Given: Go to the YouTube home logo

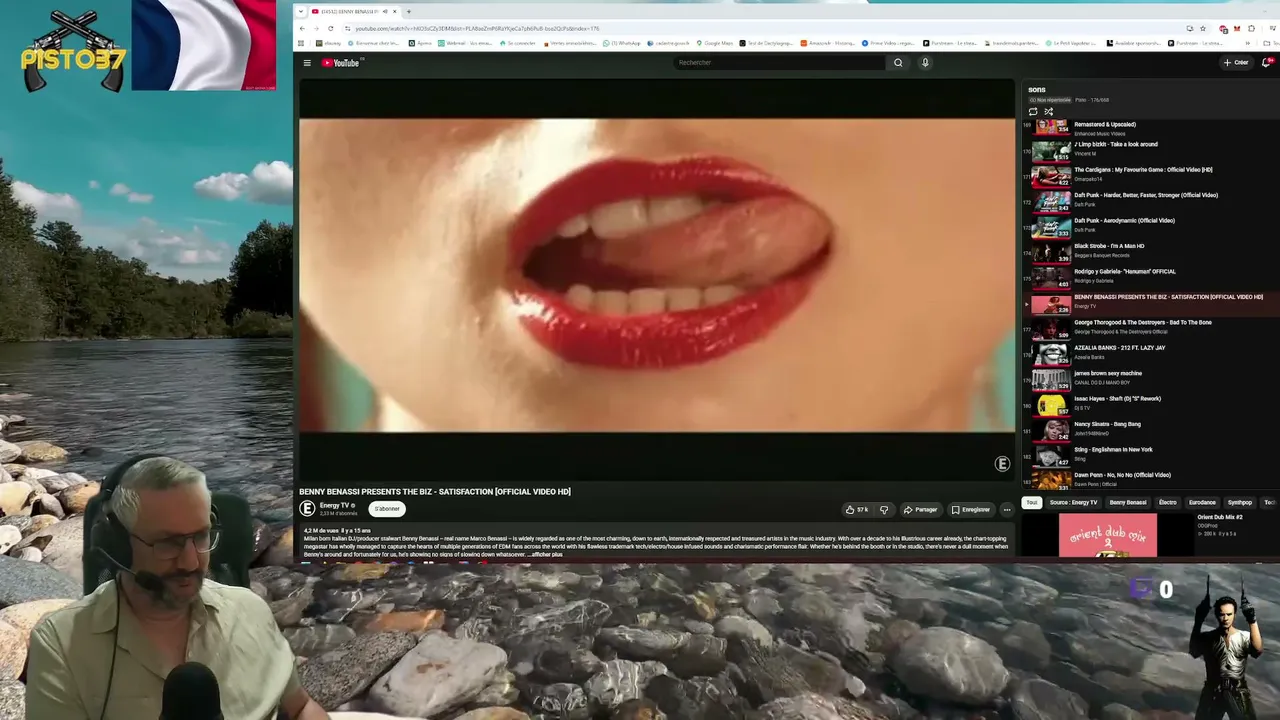Looking at the screenshot, I should point(341,63).
